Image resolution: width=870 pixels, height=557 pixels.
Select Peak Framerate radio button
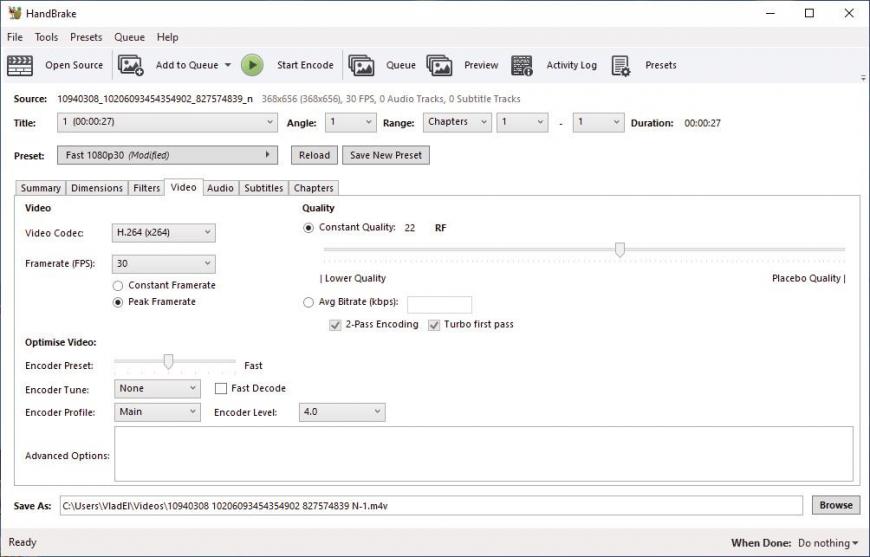[x=118, y=302]
